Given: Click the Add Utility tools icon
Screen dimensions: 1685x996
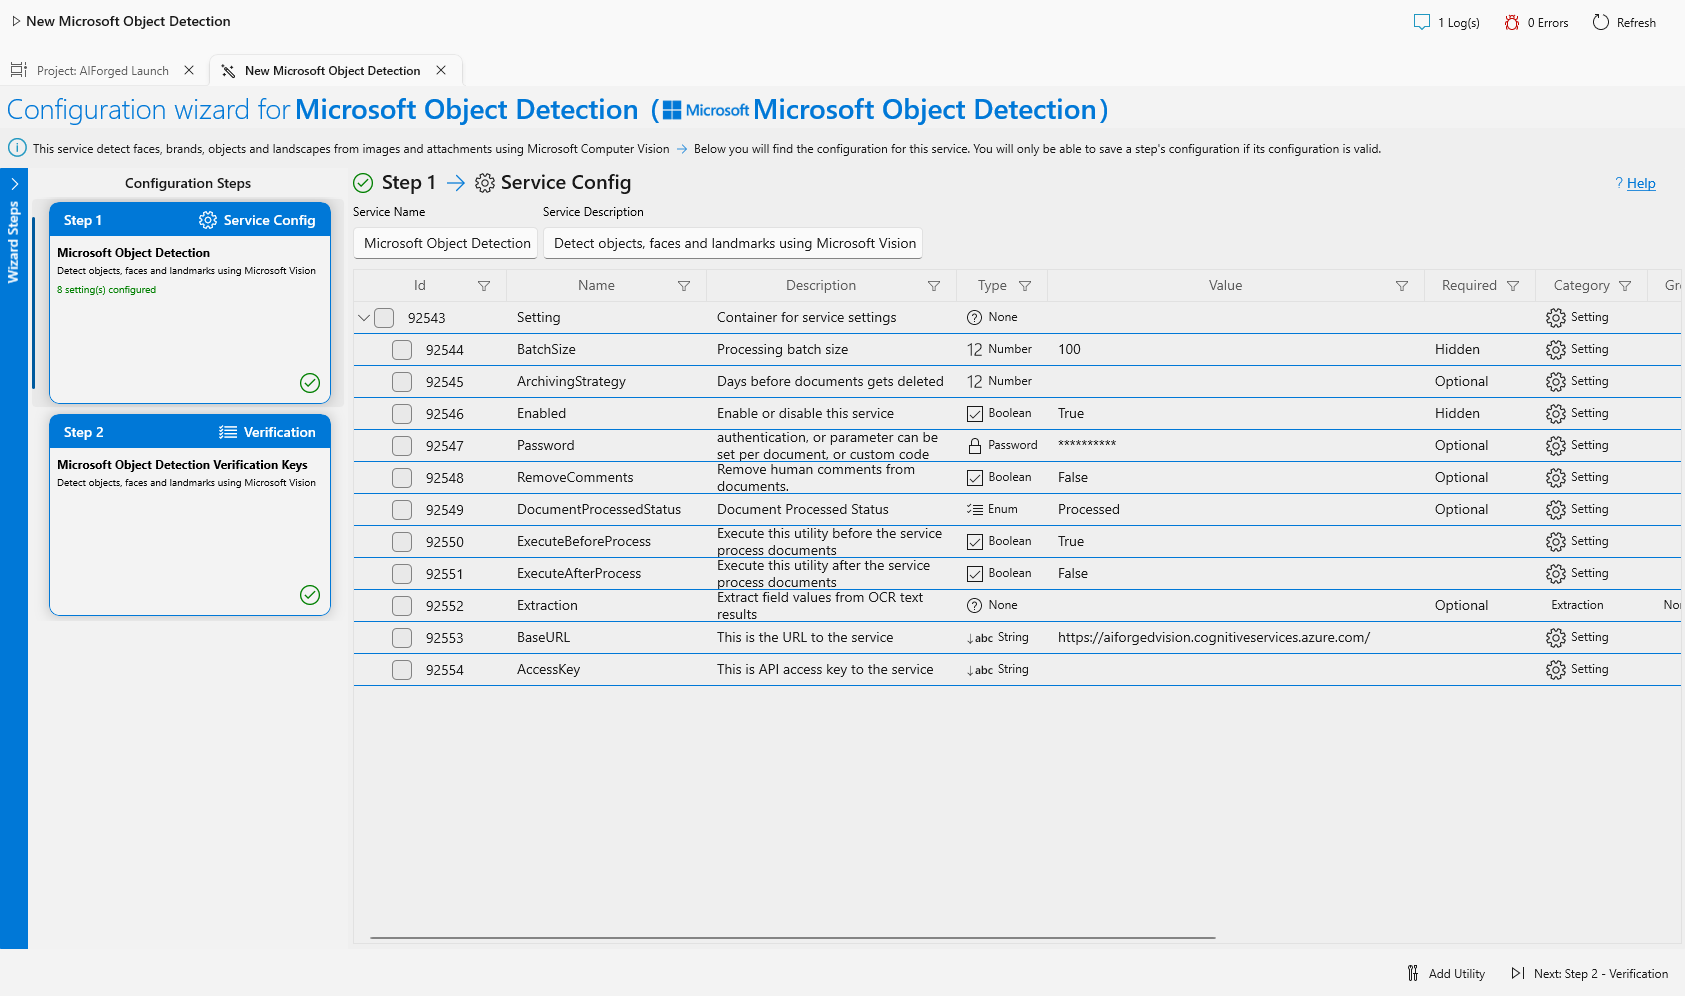Looking at the screenshot, I should point(1413,973).
